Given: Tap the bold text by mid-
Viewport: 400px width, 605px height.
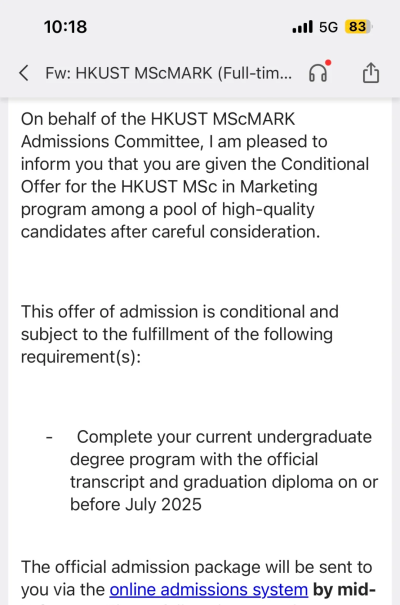Looking at the screenshot, I should pos(344,590).
